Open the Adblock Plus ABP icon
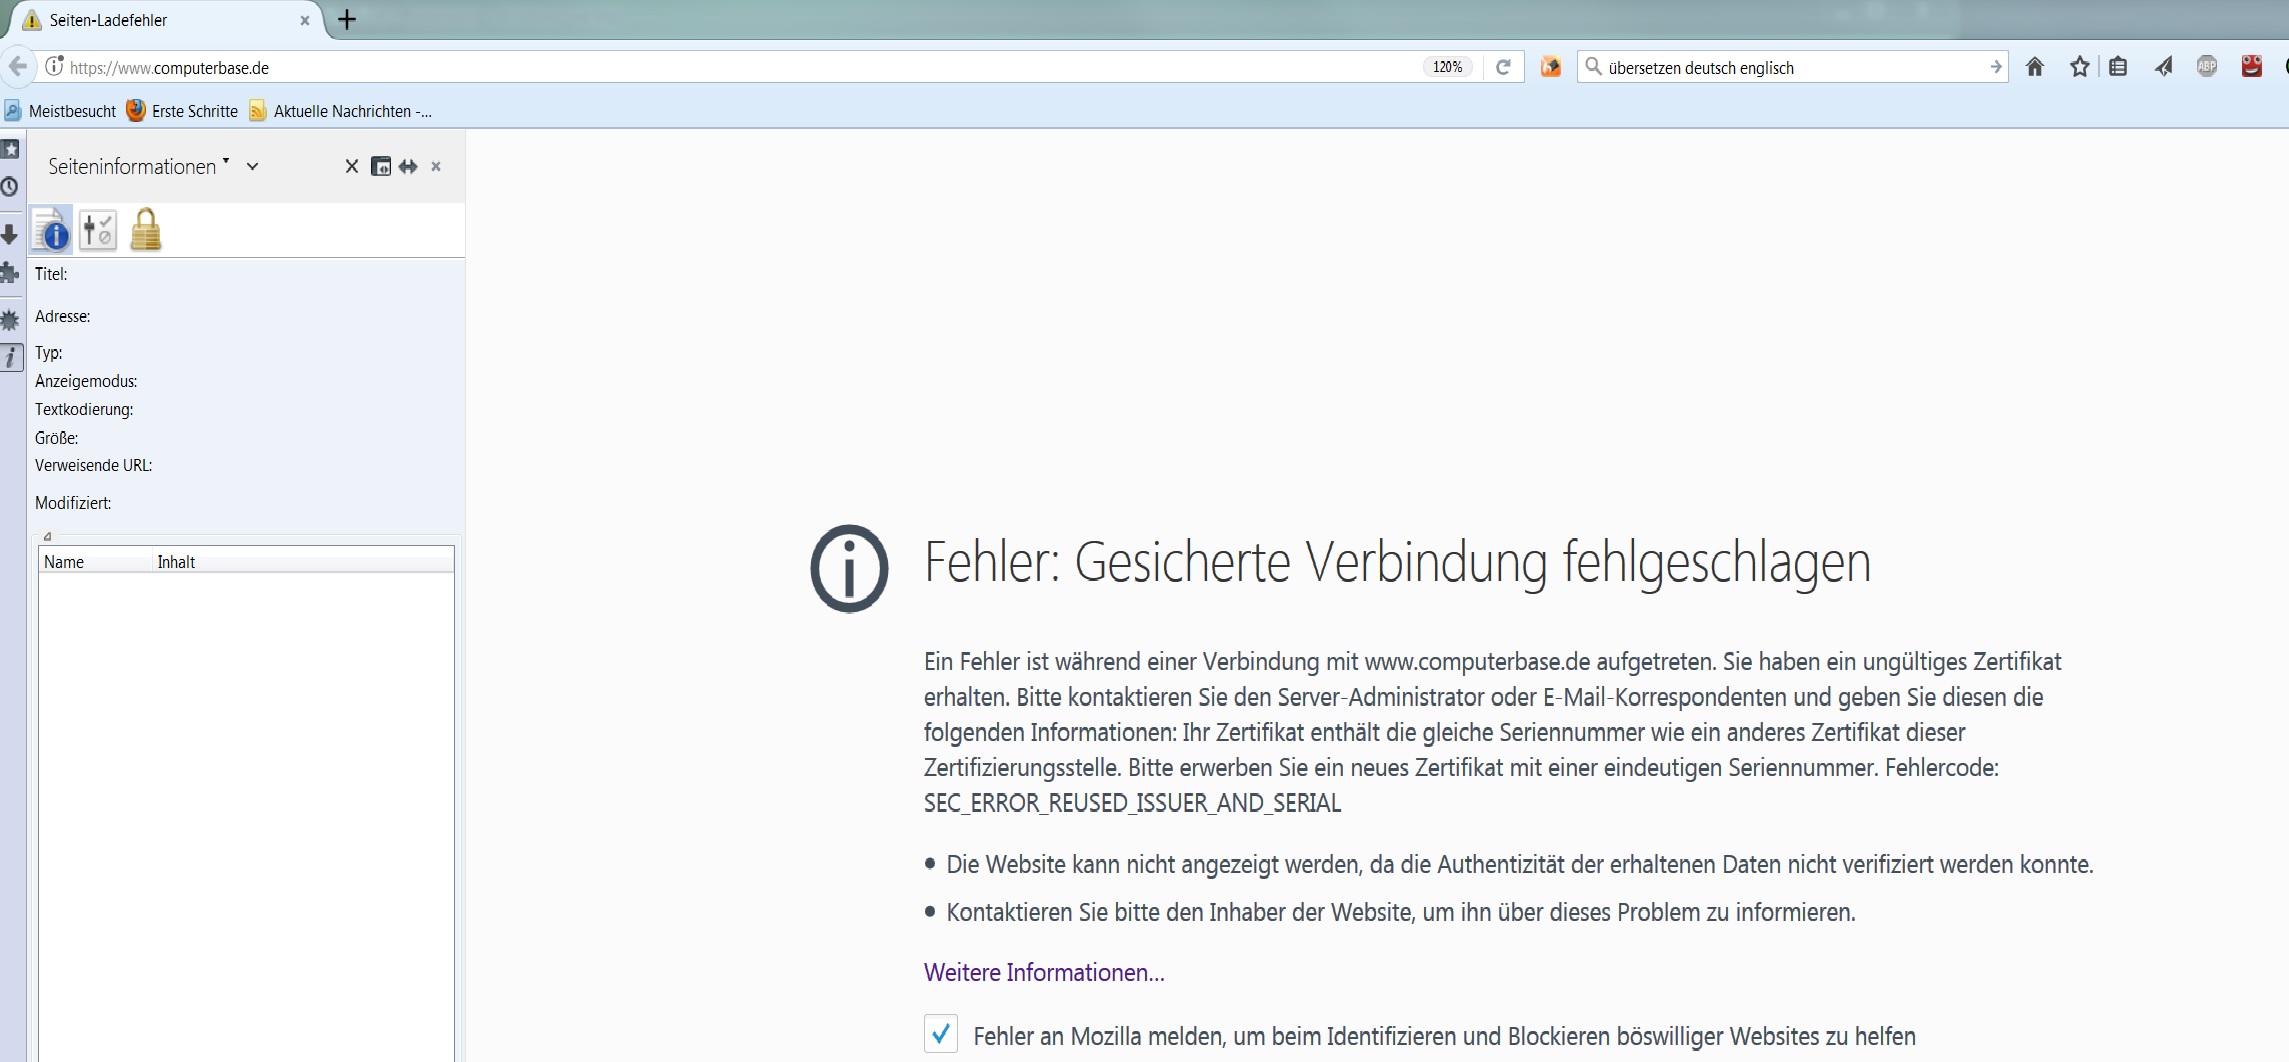 point(2207,67)
